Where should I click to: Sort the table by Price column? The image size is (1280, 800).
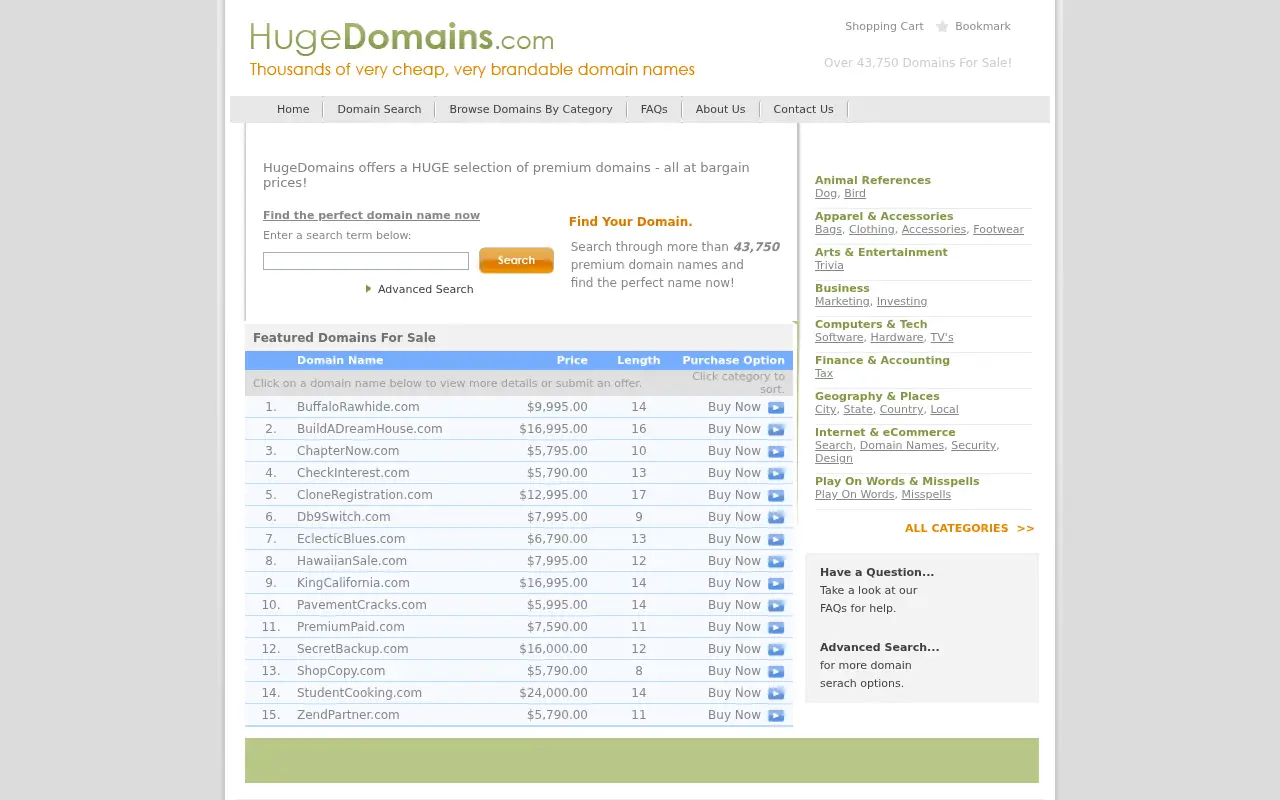tap(572, 360)
